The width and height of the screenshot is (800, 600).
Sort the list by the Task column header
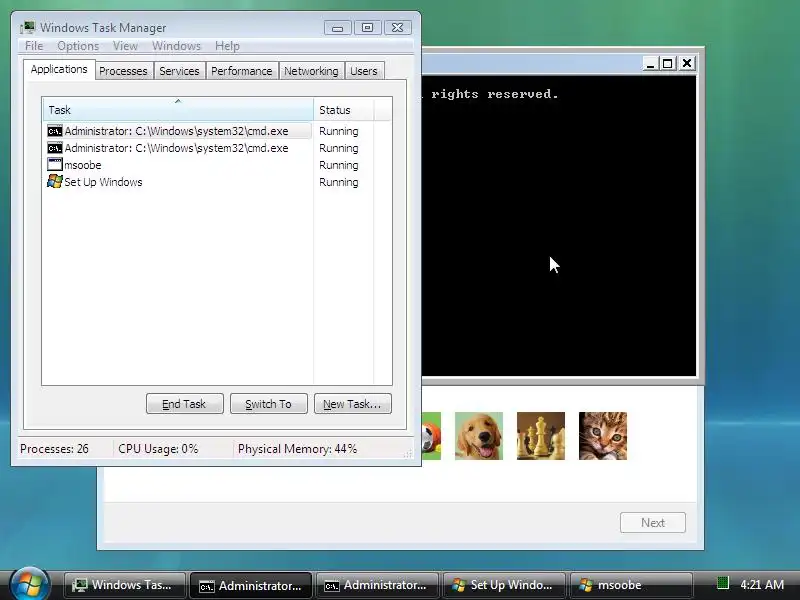[x=178, y=109]
